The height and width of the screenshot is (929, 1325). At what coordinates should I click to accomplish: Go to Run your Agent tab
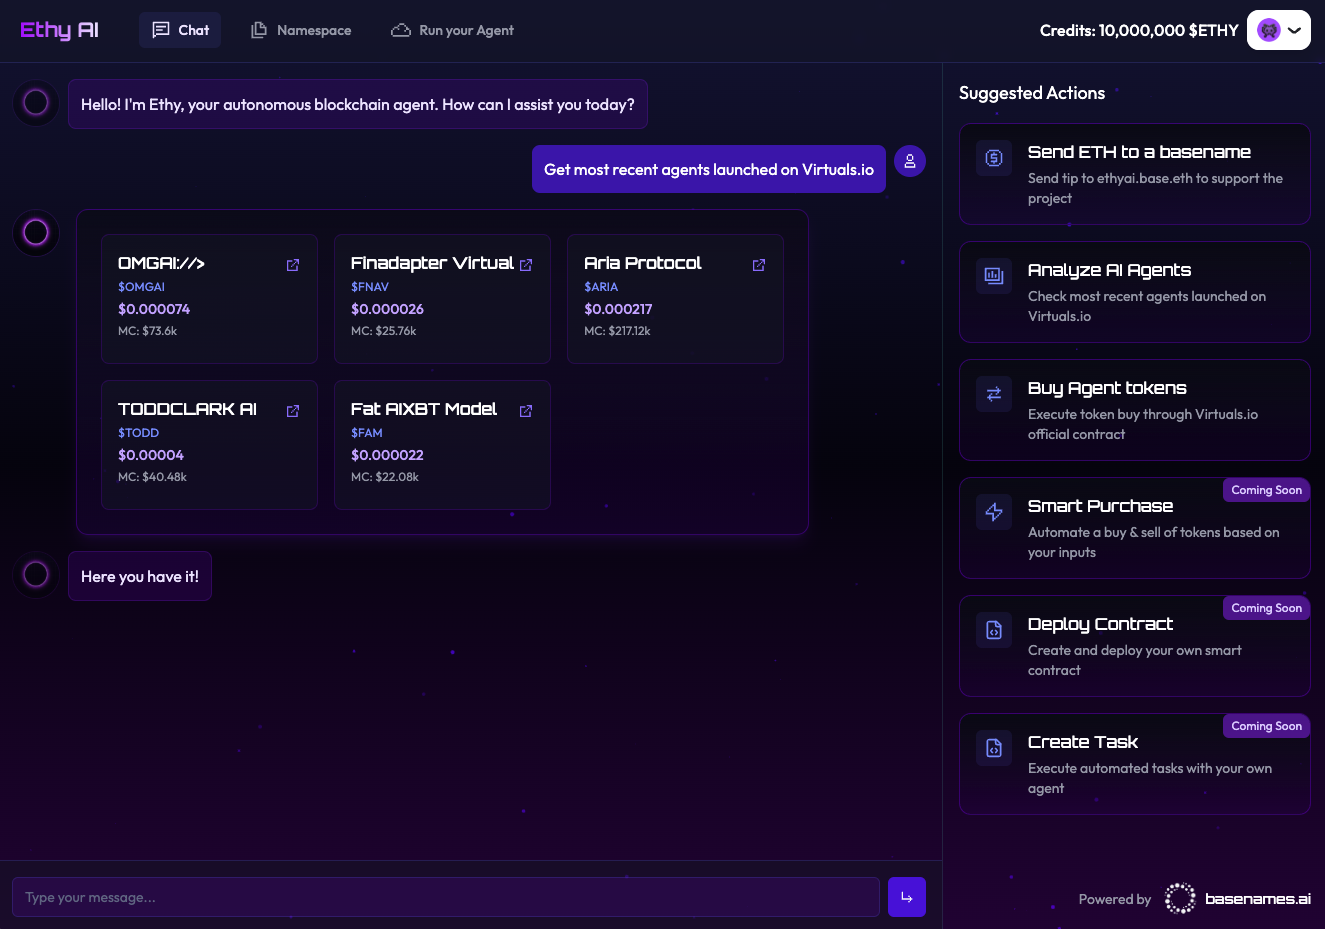[x=452, y=30]
